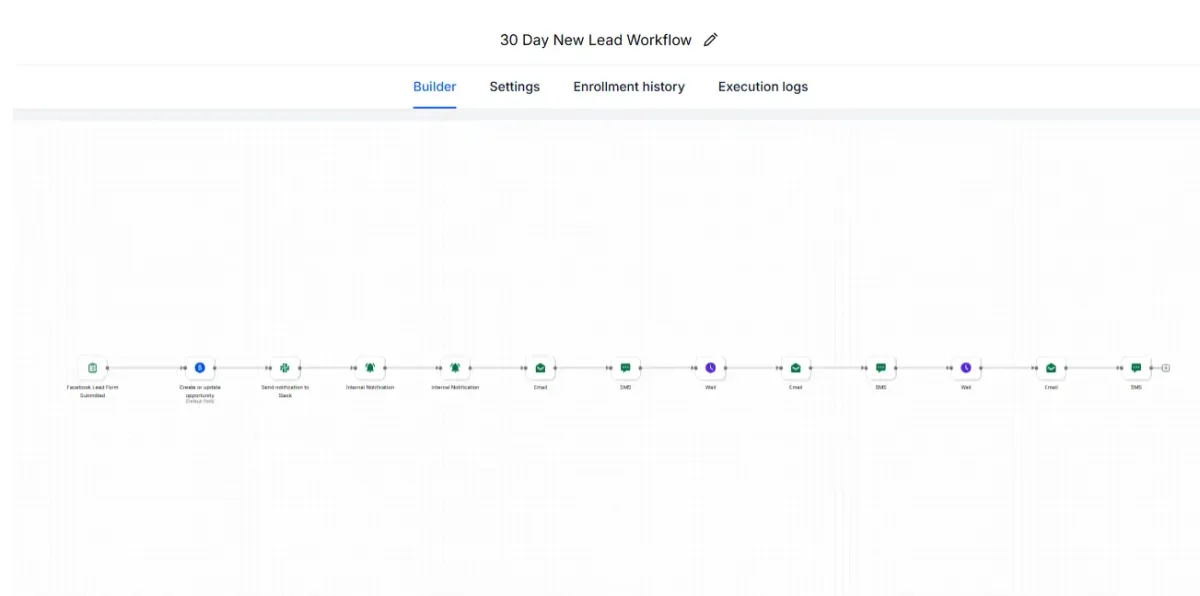This screenshot has height=596, width=1200.
Task: Go to the Enrollment history tab
Action: 629,87
